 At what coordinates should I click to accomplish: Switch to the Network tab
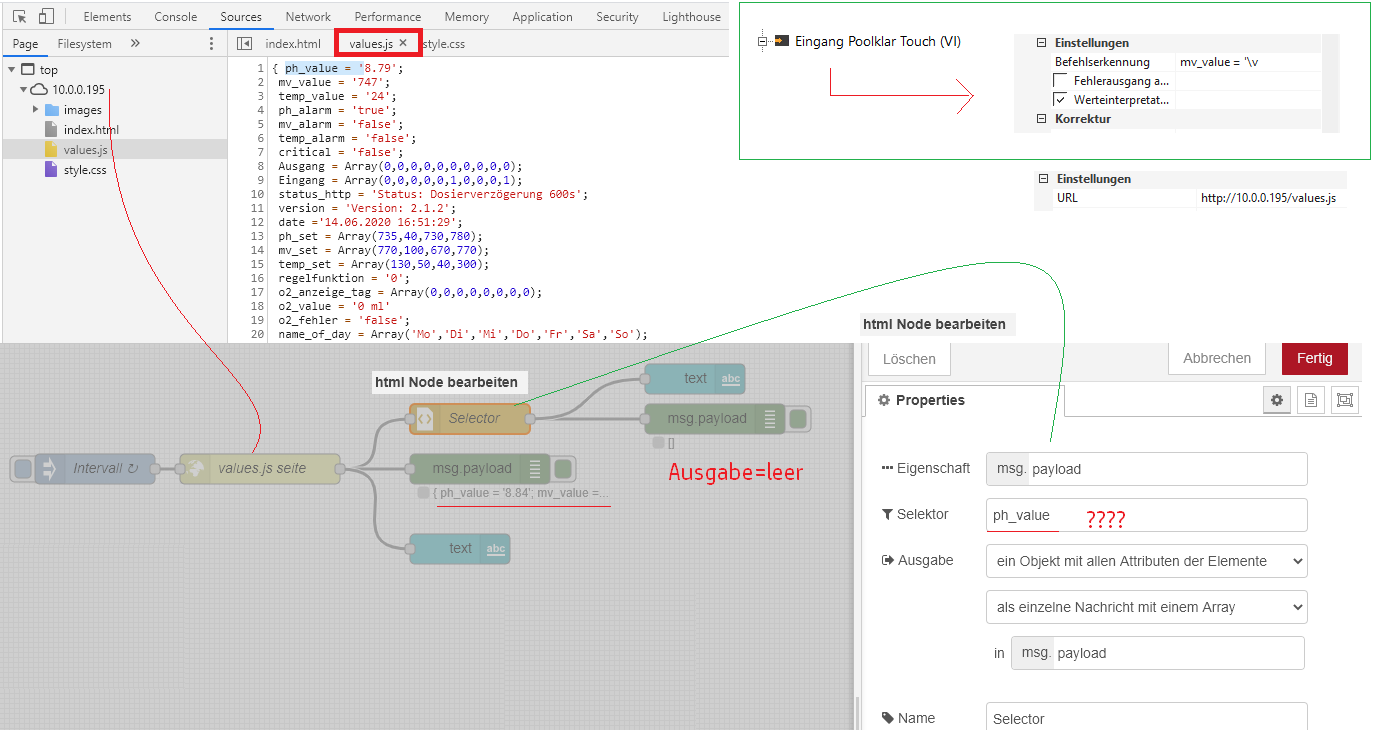(x=308, y=17)
